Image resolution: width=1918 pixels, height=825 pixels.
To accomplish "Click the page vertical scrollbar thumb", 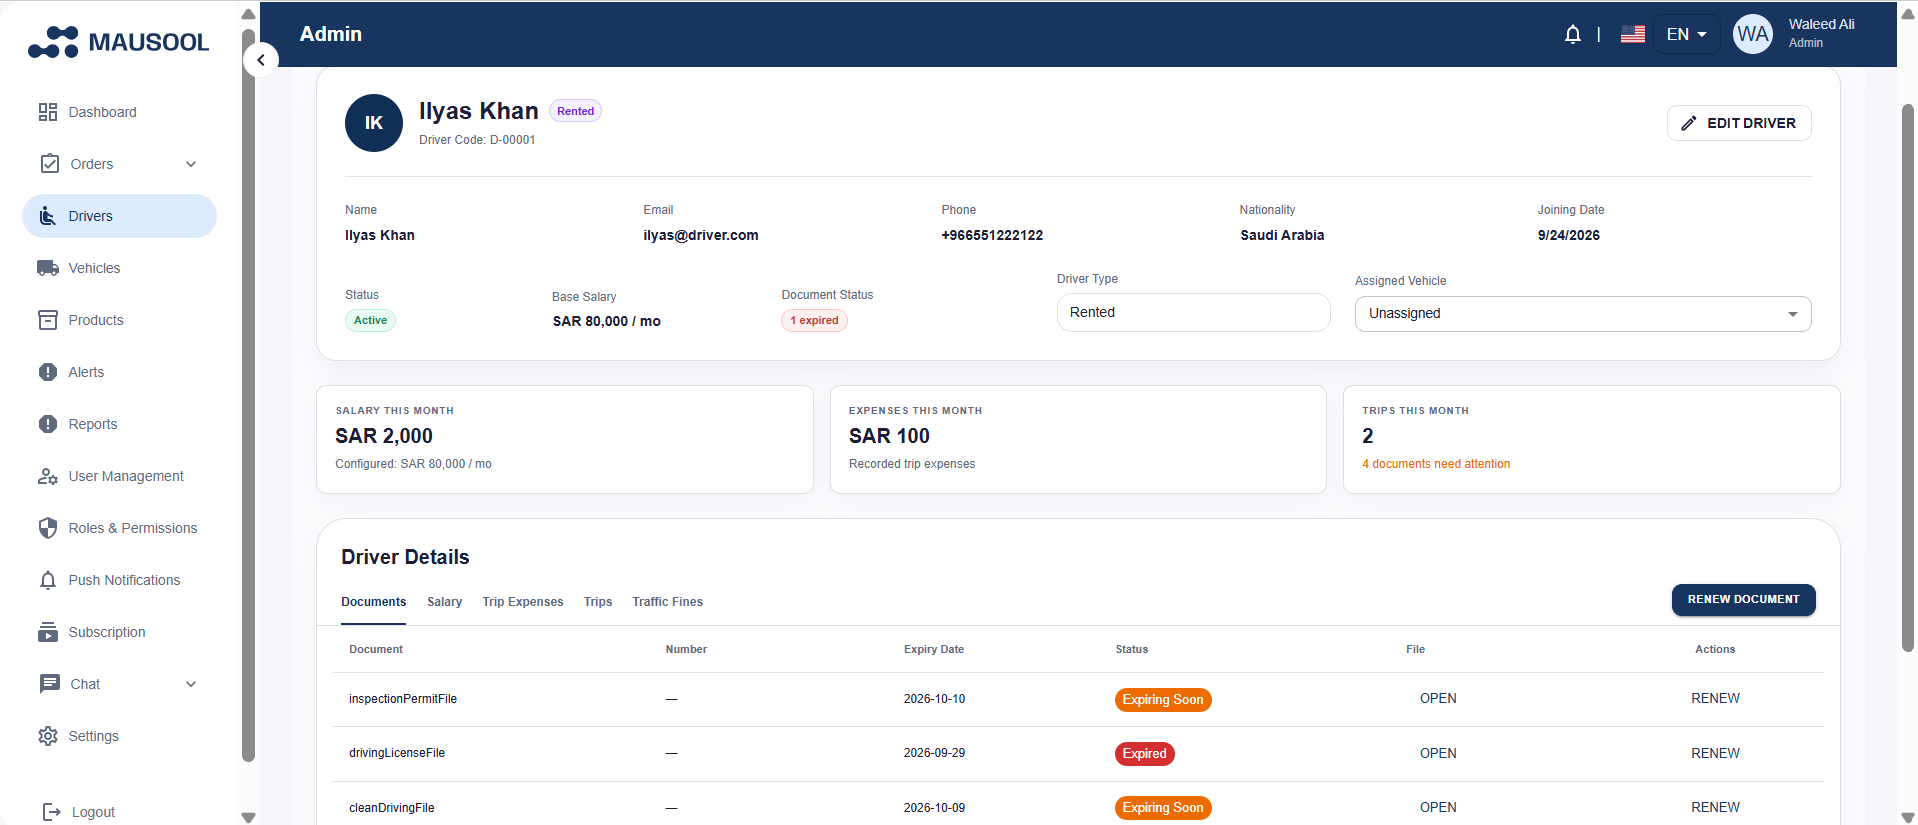I will coord(1908,378).
